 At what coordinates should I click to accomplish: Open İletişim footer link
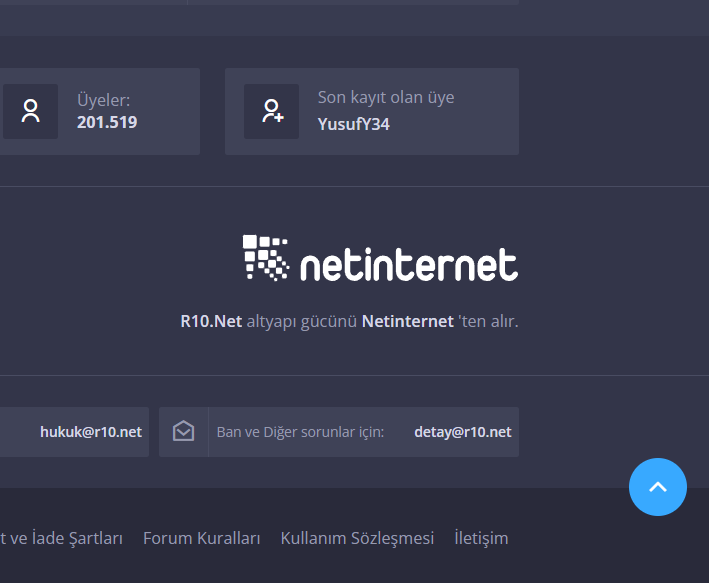click(x=481, y=538)
